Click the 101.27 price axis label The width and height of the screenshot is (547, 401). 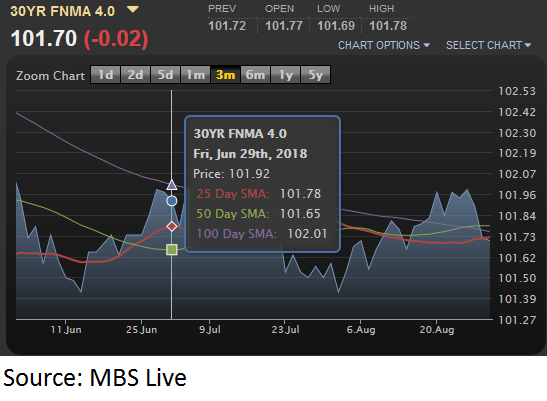(517, 320)
